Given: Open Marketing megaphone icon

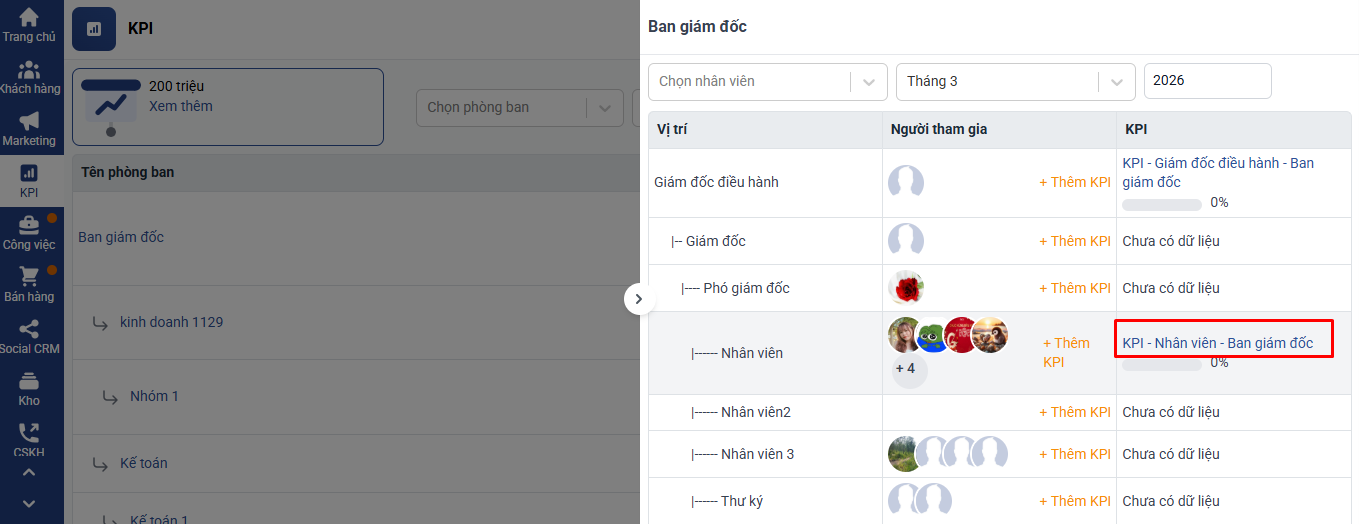Looking at the screenshot, I should pos(29,122).
